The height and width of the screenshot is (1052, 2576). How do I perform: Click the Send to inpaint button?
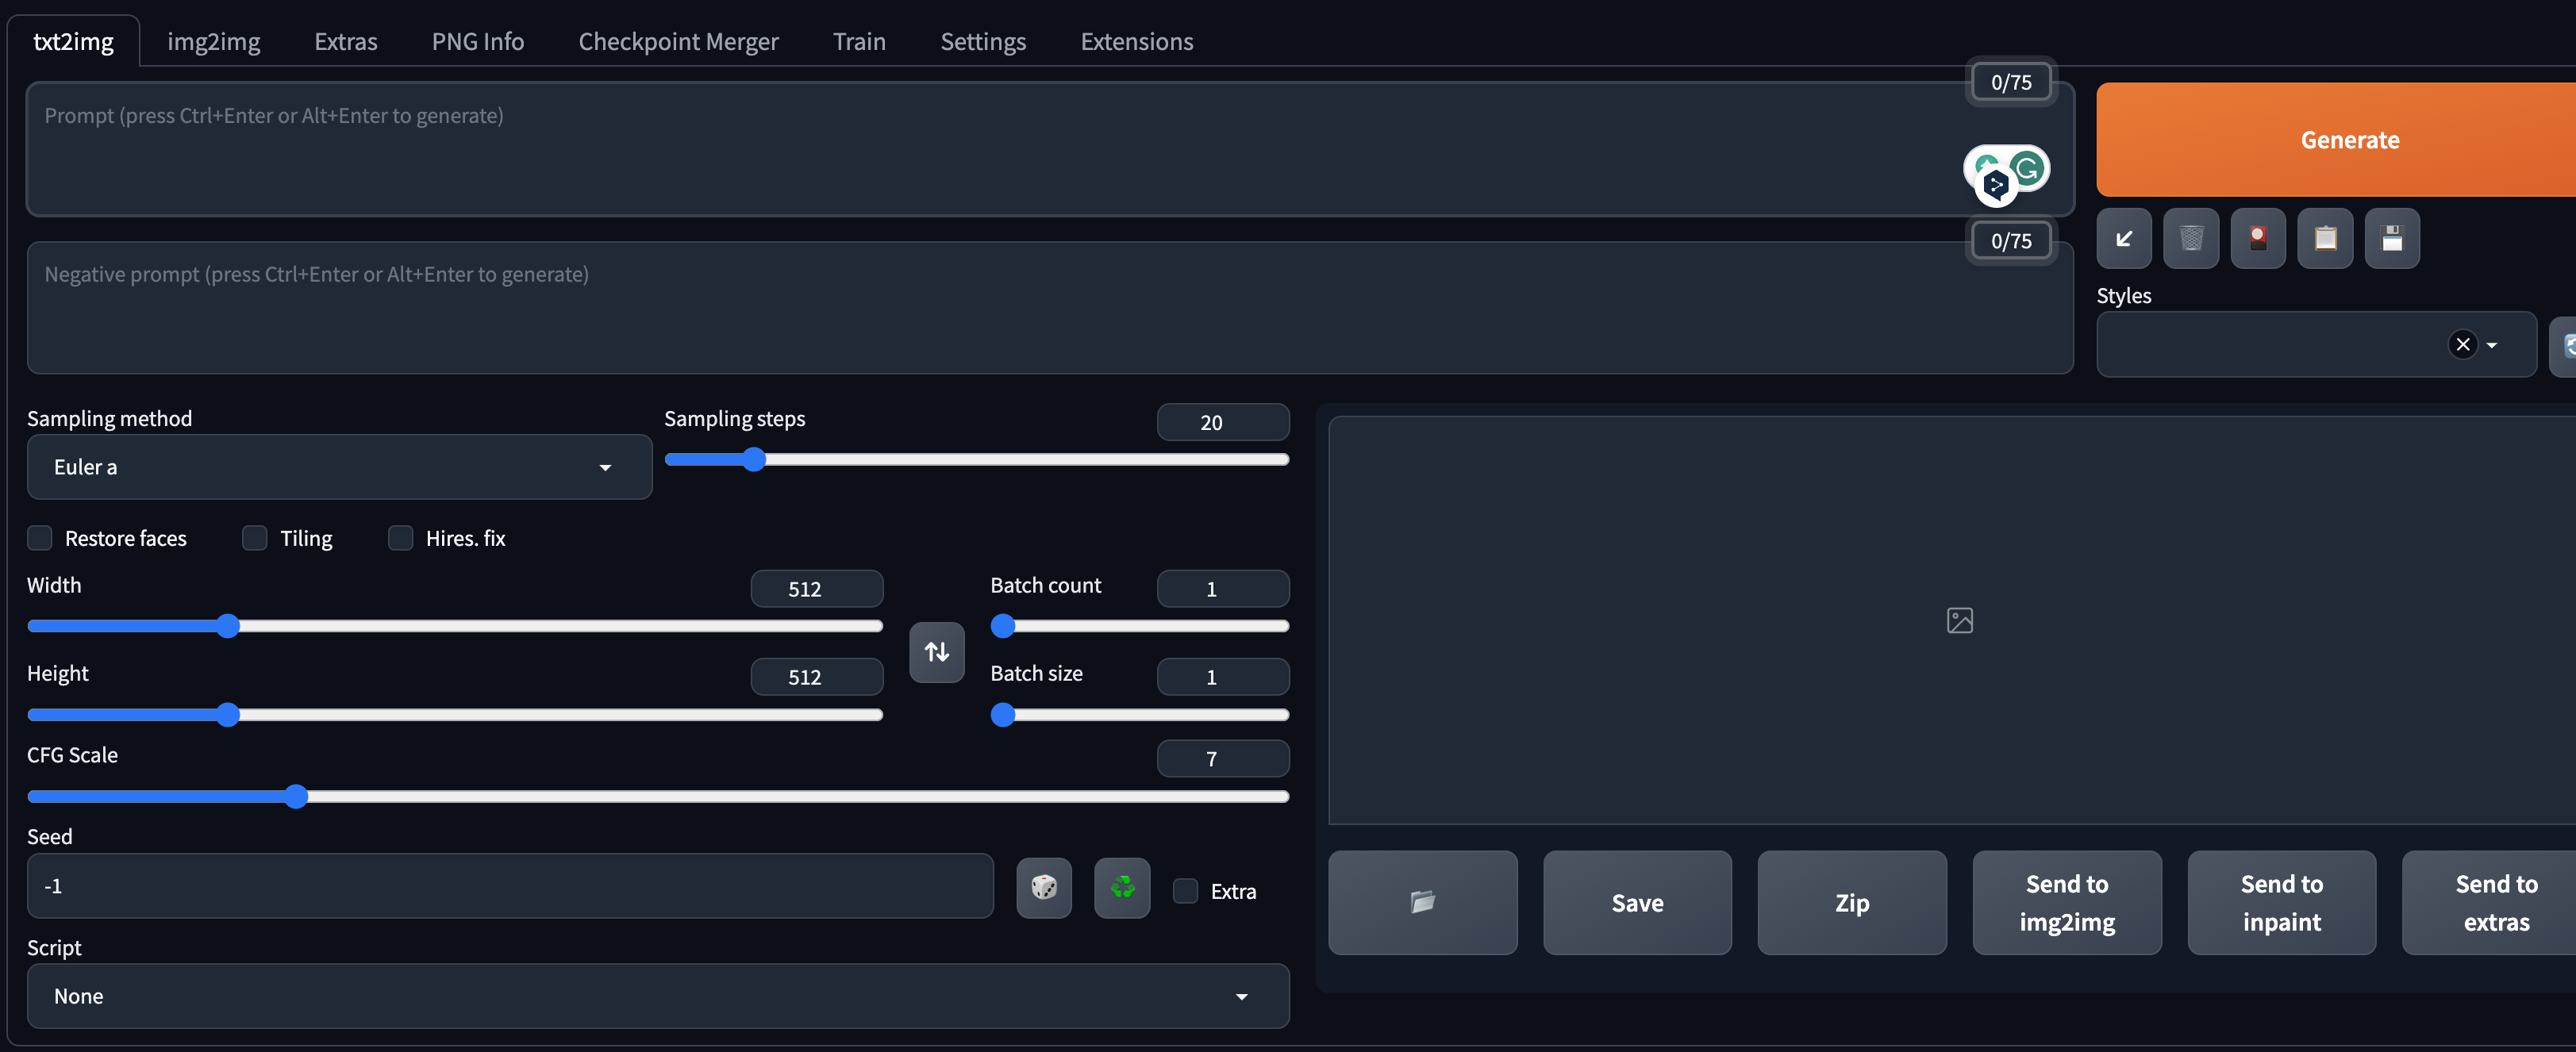[x=2280, y=902]
